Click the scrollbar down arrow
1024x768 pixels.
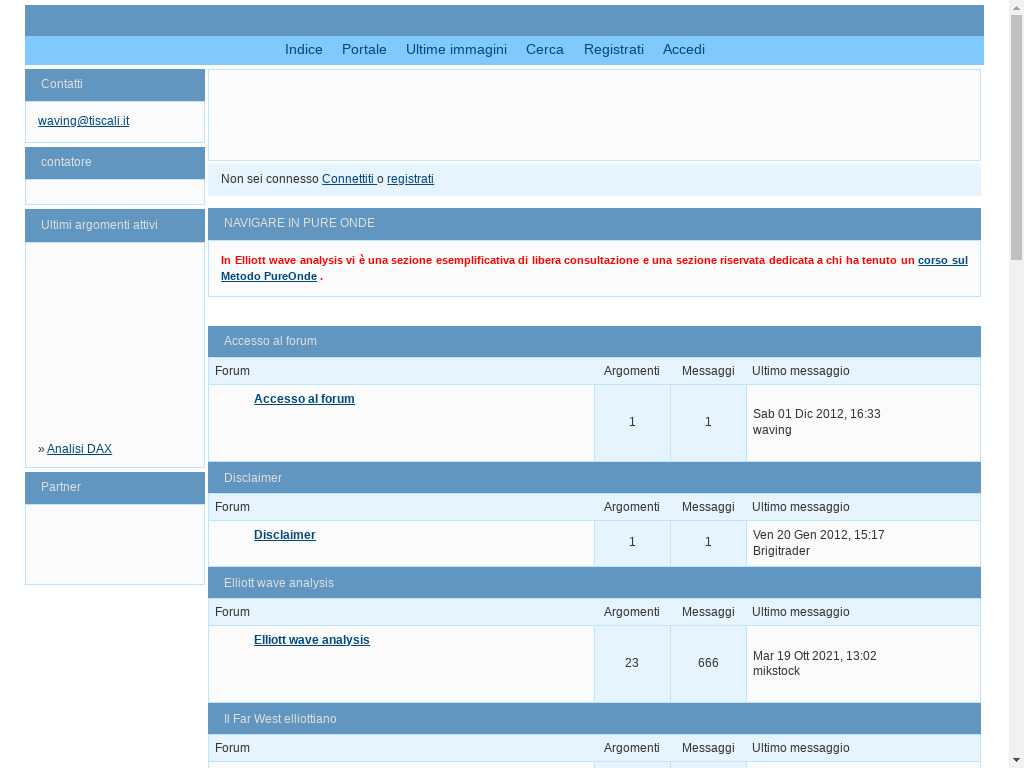1016,760
